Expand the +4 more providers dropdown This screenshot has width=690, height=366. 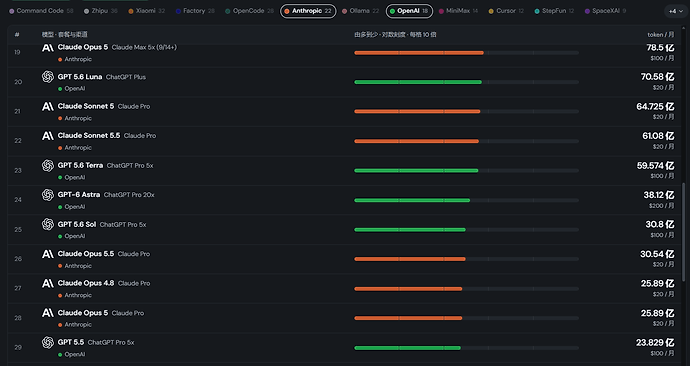pyautogui.click(x=675, y=11)
